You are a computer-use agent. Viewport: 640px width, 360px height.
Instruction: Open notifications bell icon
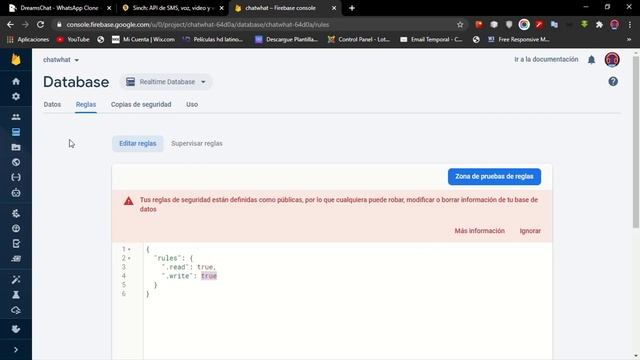click(591, 60)
